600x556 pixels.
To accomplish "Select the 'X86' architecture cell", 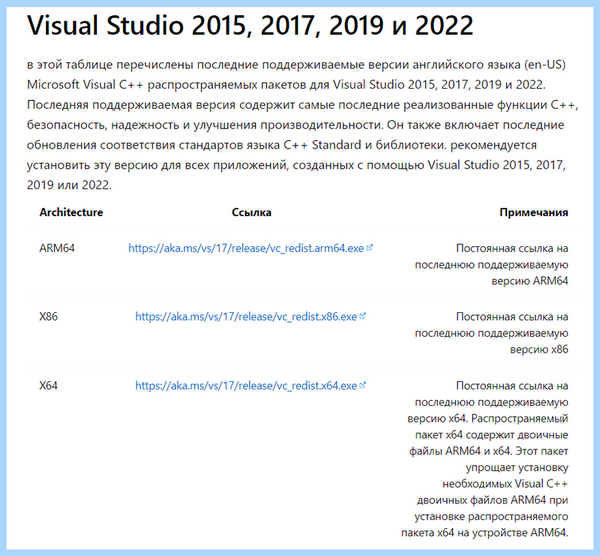I will (x=48, y=317).
